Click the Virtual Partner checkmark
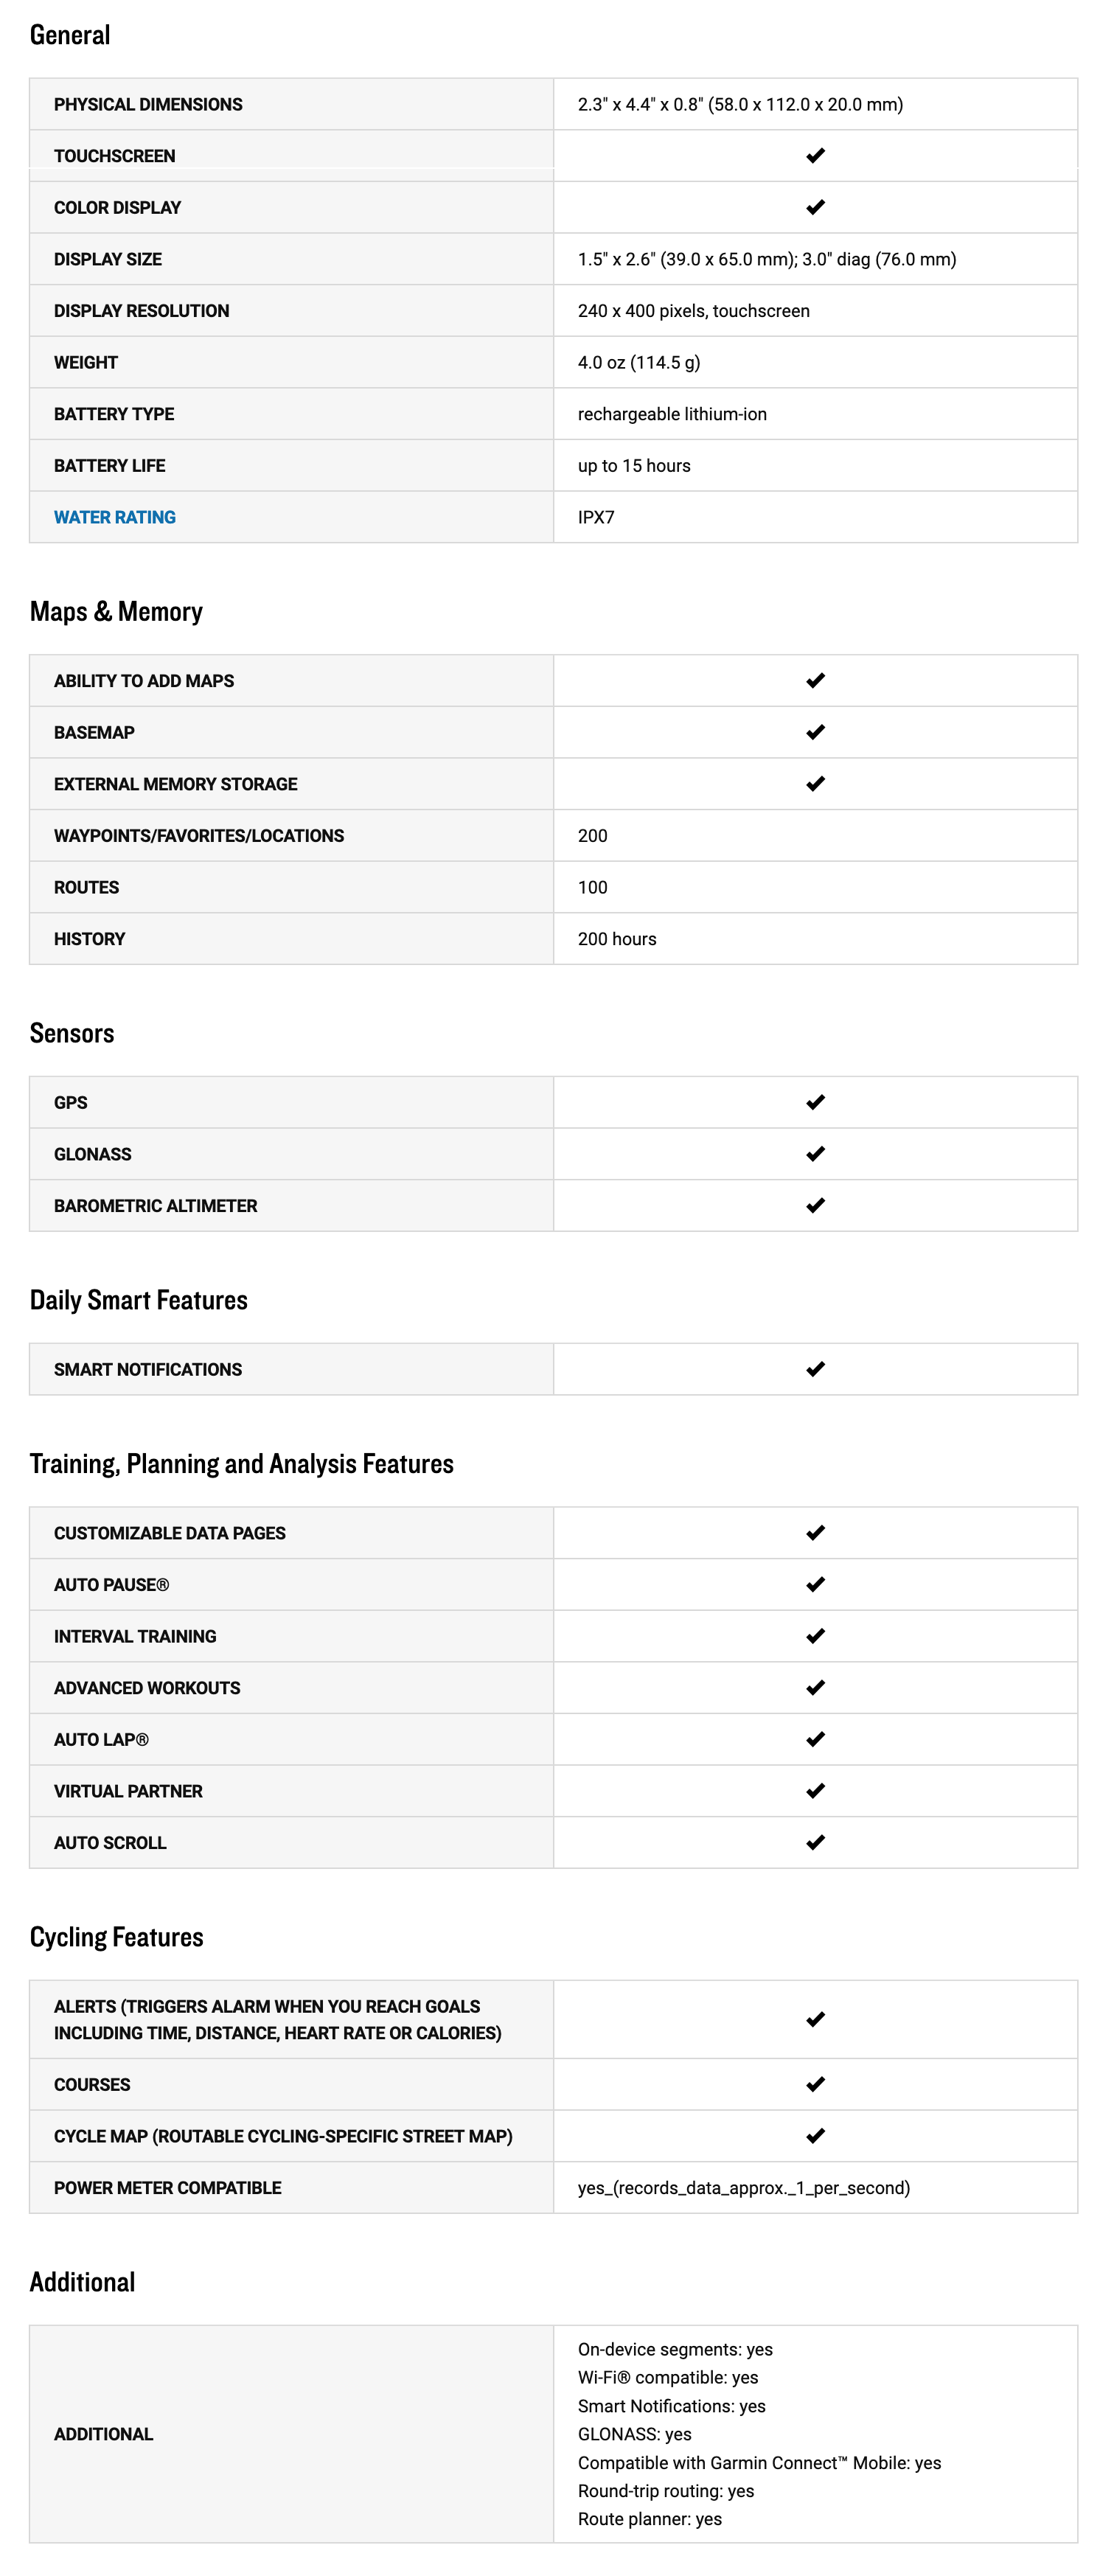This screenshot has height=2576, width=1100. tap(815, 1790)
